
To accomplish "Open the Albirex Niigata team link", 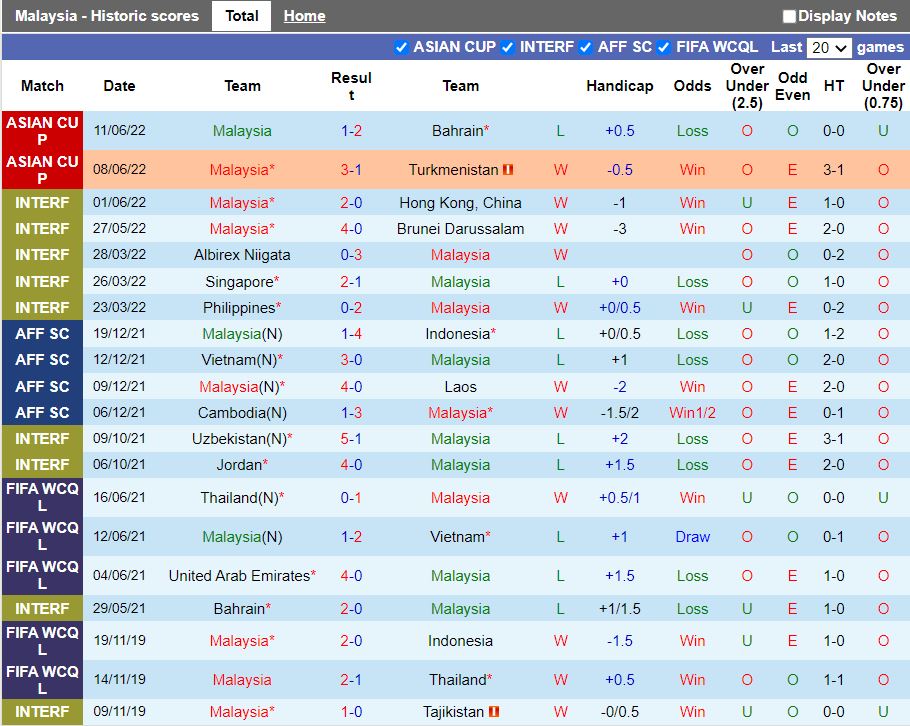I will click(242, 255).
